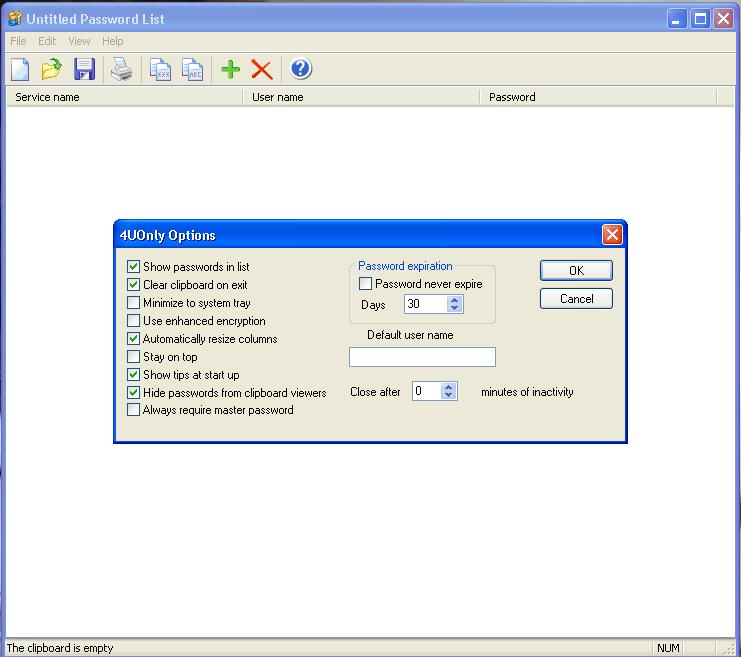Click the Default user name text field
741x657 pixels.
point(422,357)
